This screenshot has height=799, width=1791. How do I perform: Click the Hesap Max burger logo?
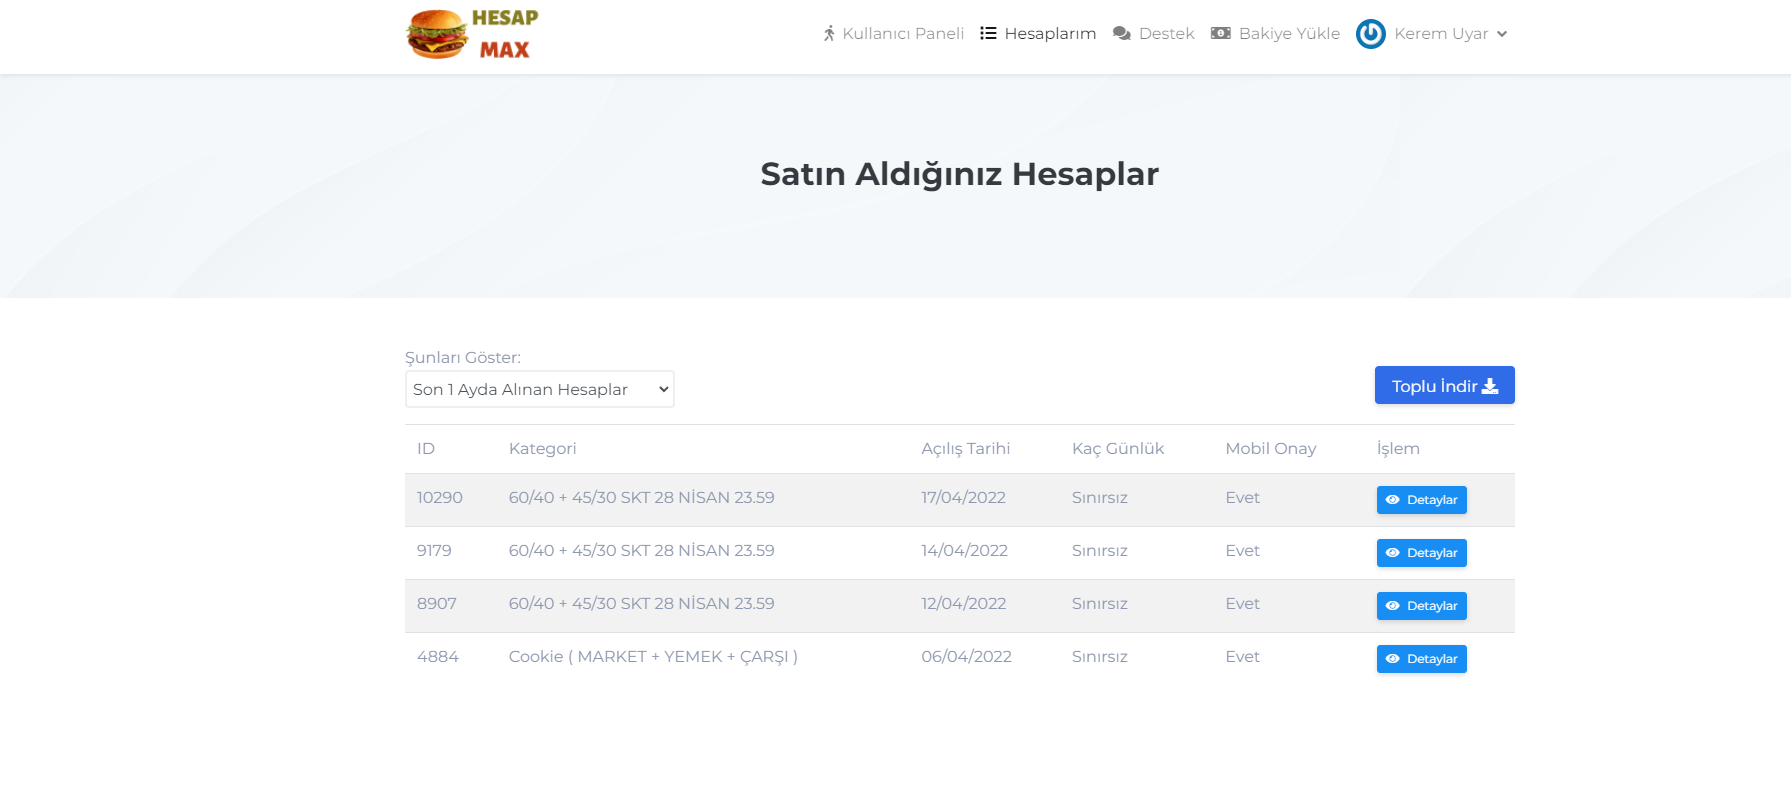(472, 34)
